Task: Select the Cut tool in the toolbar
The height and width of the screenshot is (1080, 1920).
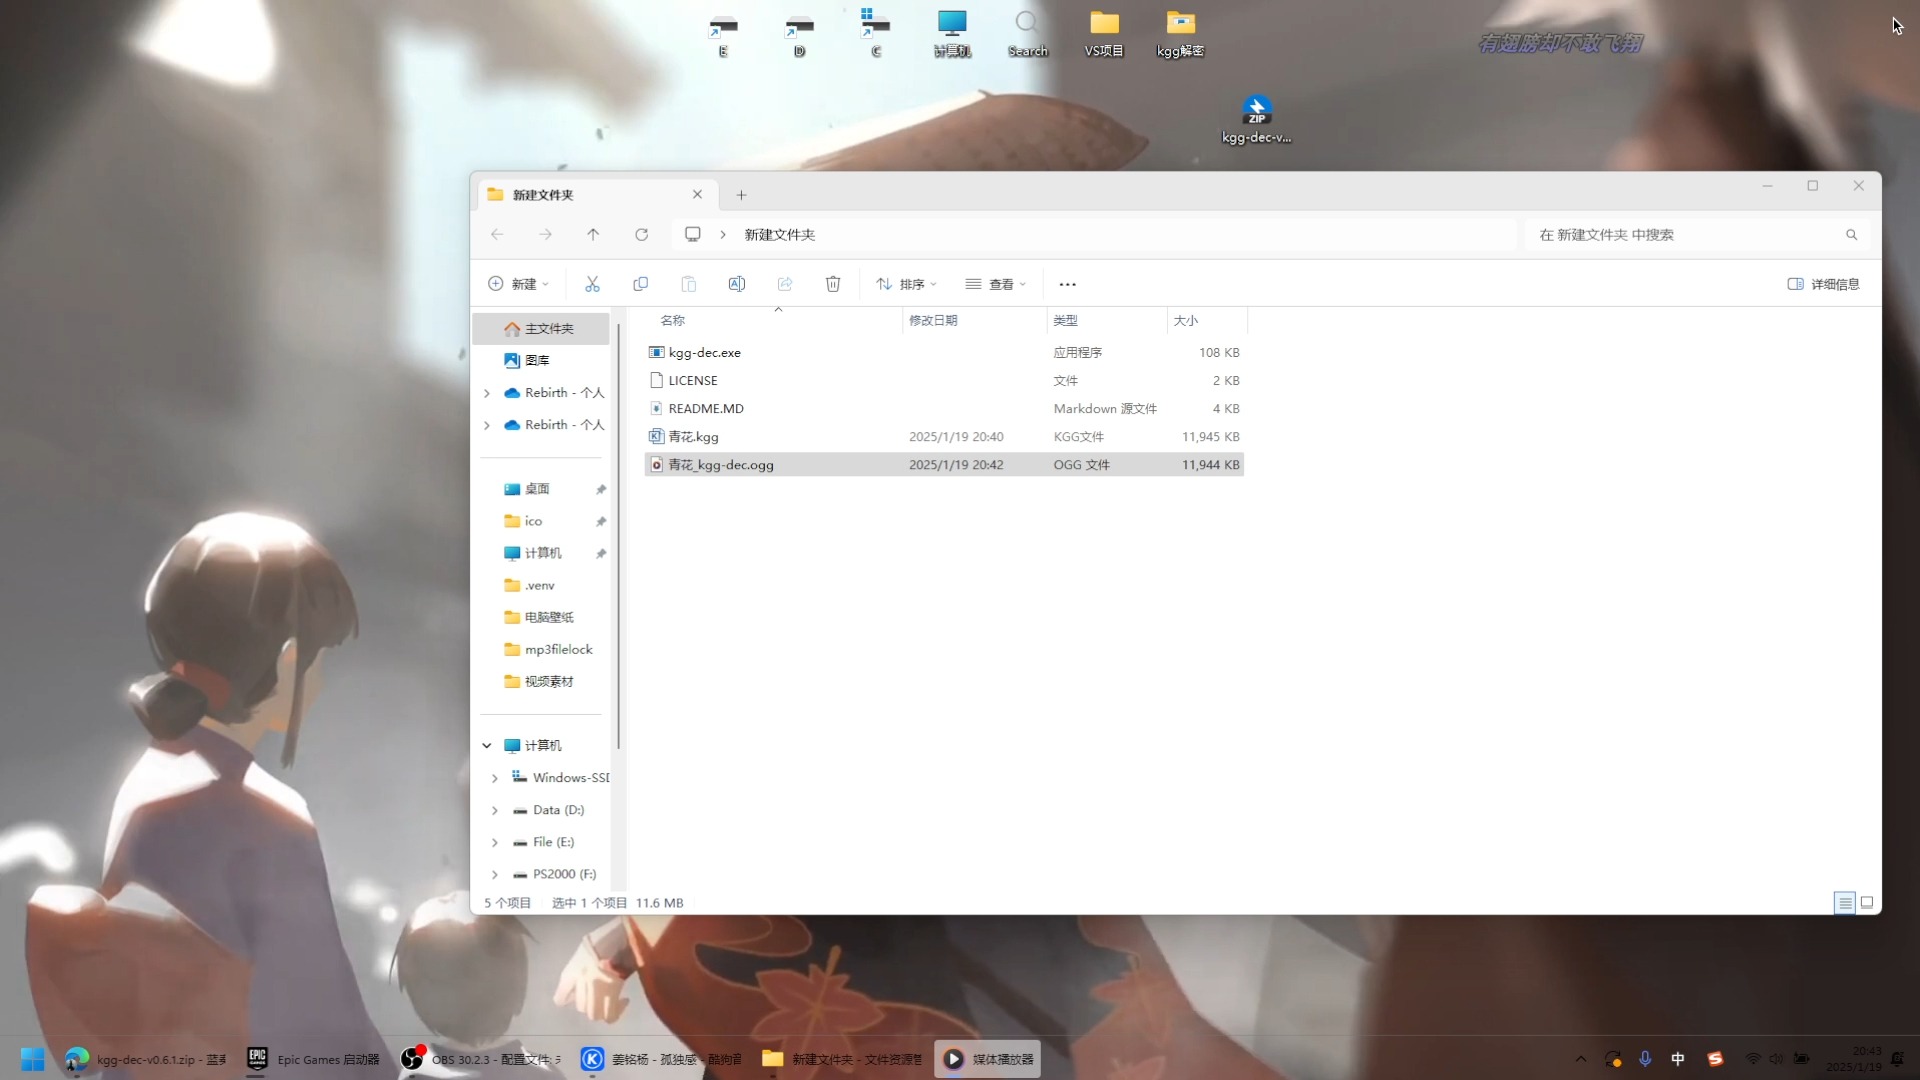Action: (591, 284)
